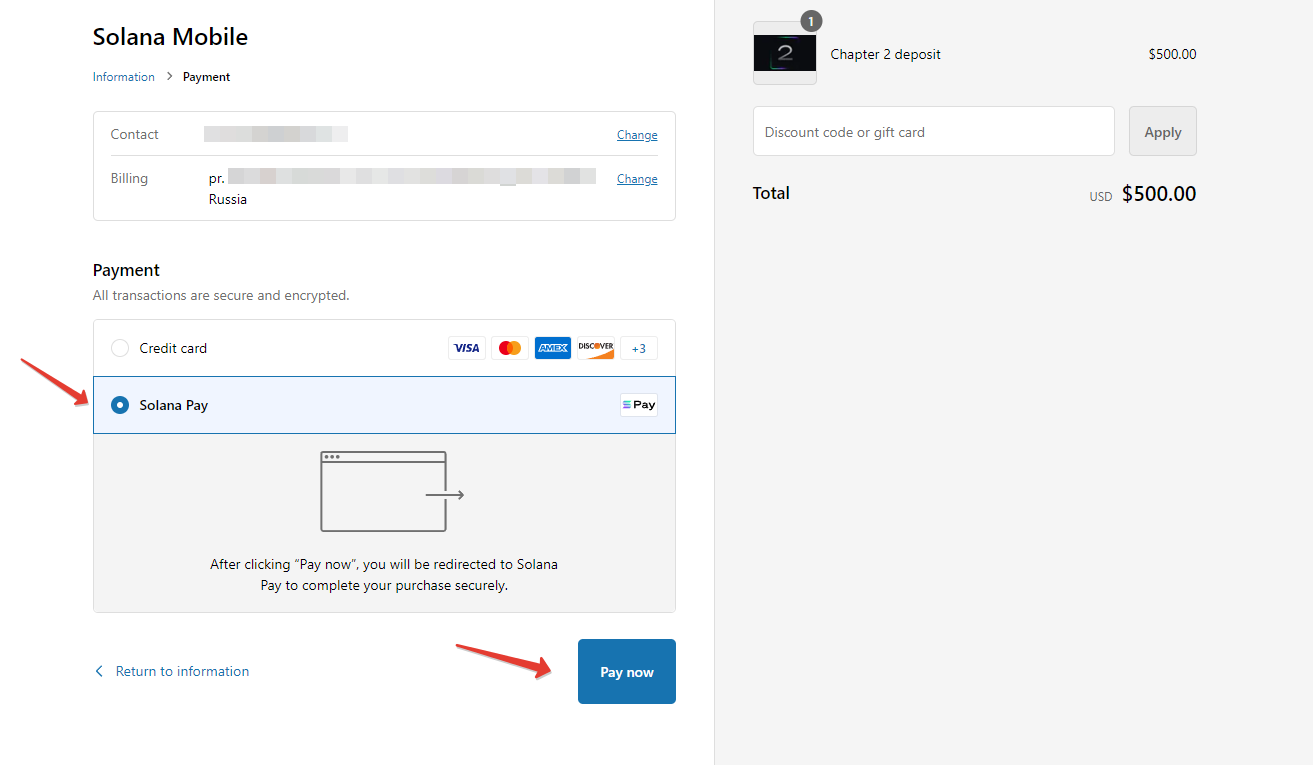1313x765 pixels.
Task: Click the Russia billing country text
Action: [228, 199]
